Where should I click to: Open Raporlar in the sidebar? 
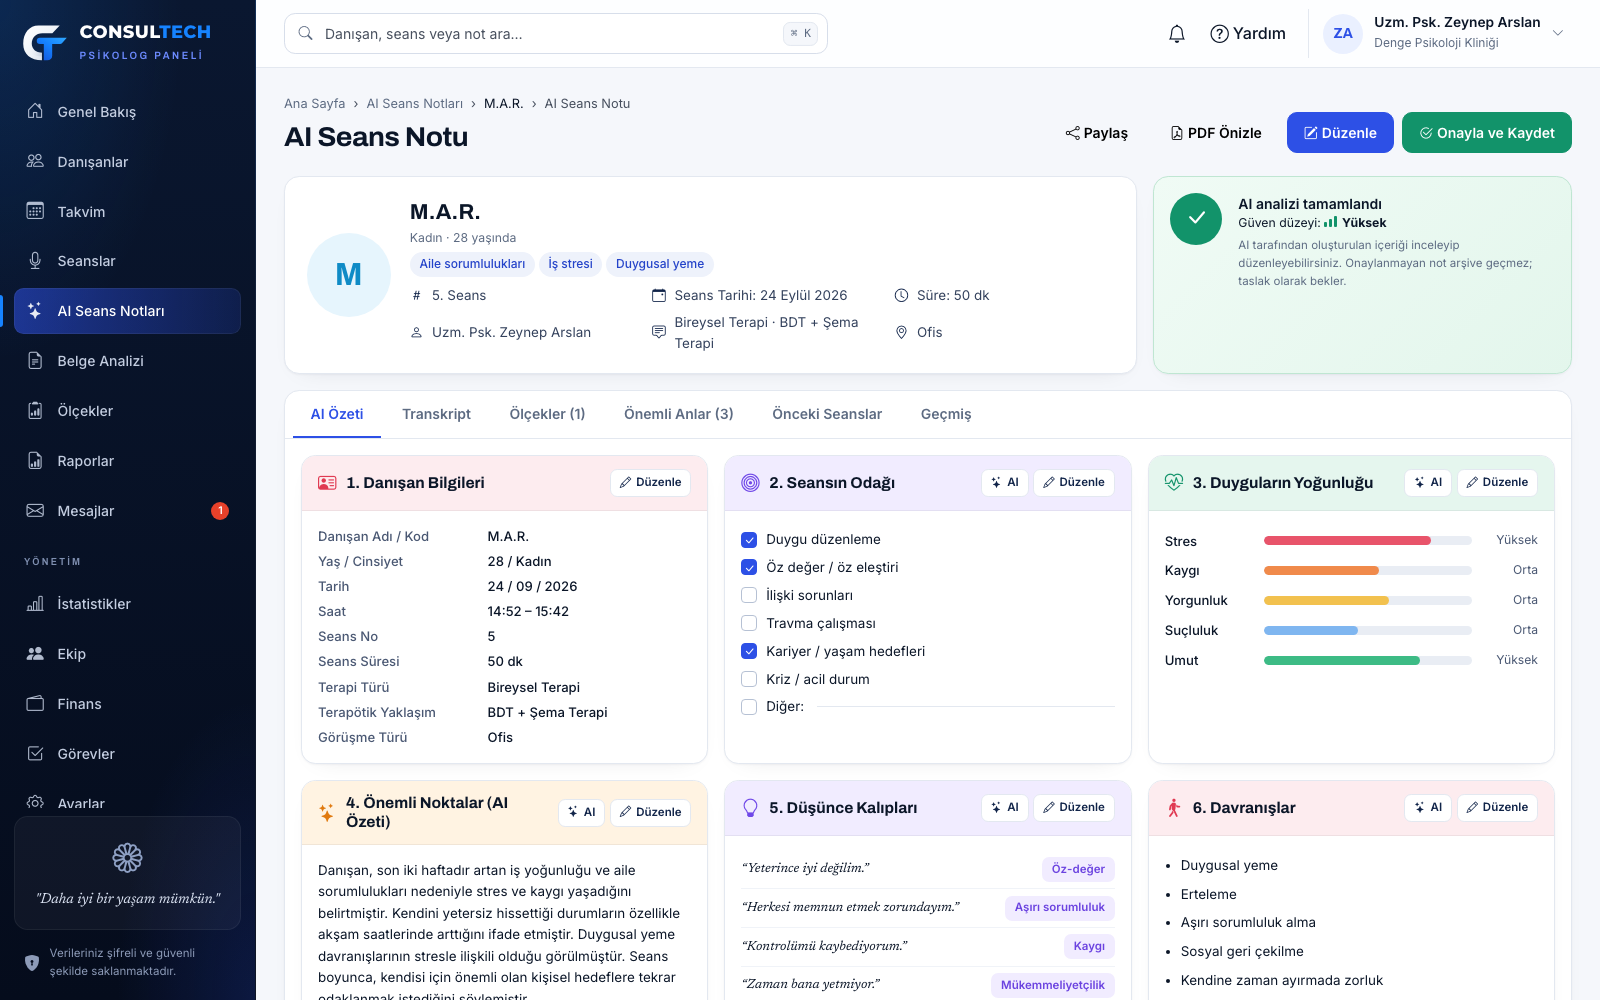[128, 461]
